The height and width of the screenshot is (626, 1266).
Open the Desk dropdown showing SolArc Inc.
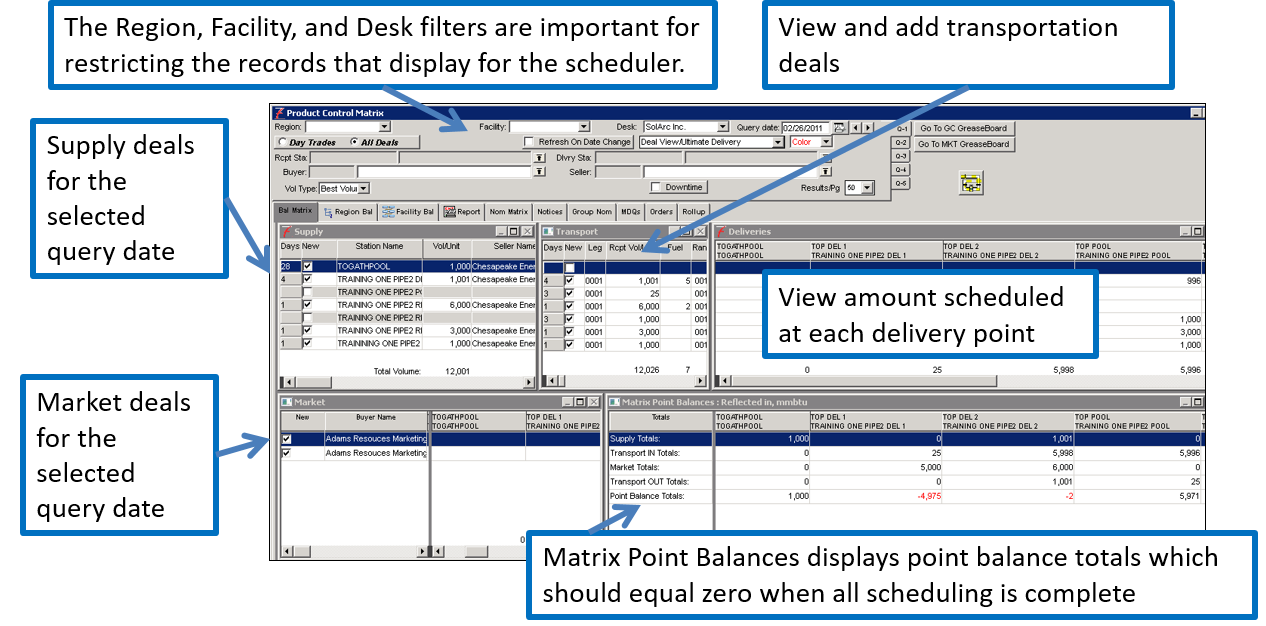click(723, 128)
